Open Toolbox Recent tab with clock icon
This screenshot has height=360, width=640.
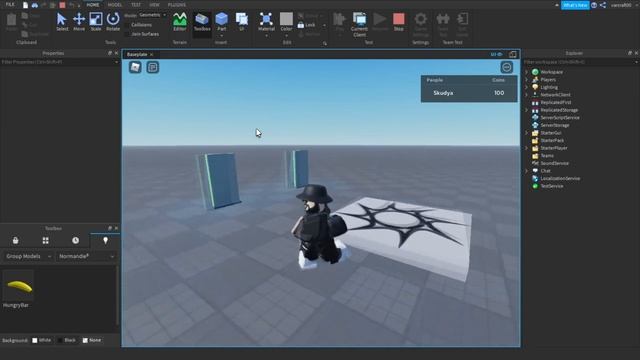(76, 240)
